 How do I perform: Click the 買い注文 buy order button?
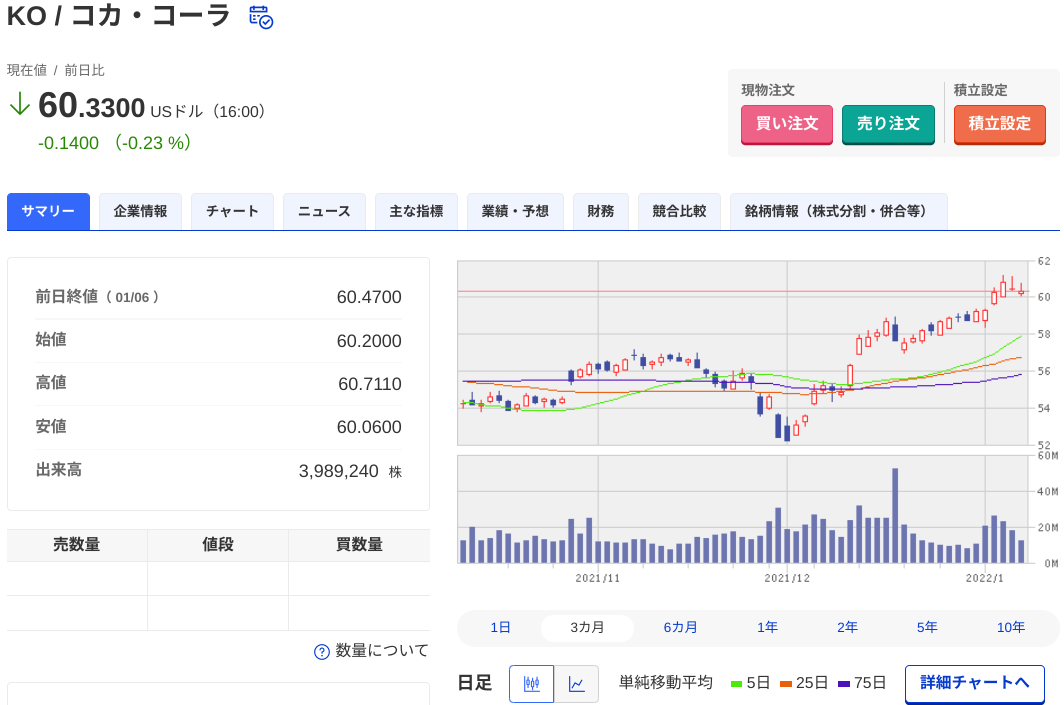[786, 124]
